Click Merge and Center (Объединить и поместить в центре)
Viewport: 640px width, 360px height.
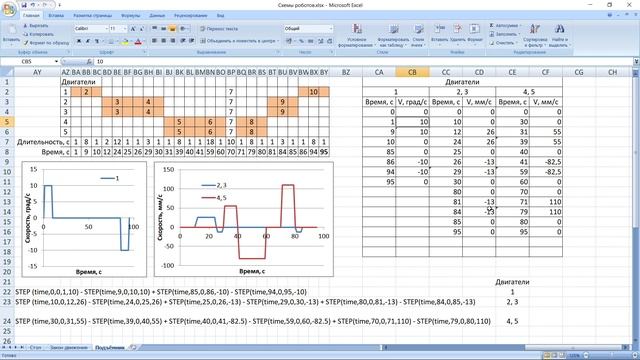pyautogui.click(x=240, y=41)
